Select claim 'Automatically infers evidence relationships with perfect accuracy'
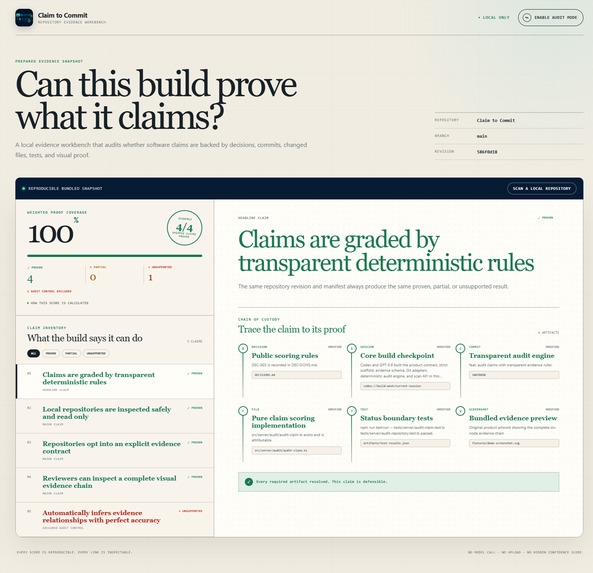The image size is (593, 573). 115,520
